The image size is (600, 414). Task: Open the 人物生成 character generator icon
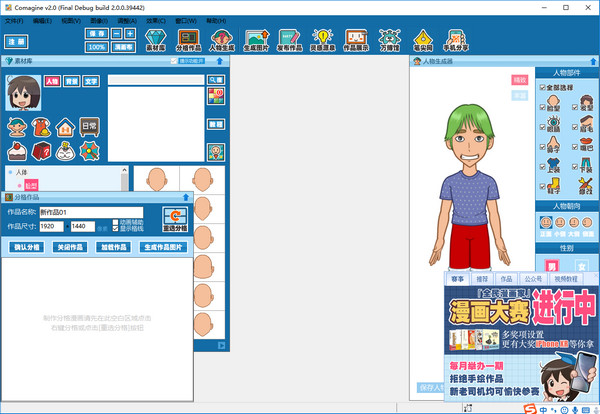pyautogui.click(x=221, y=41)
